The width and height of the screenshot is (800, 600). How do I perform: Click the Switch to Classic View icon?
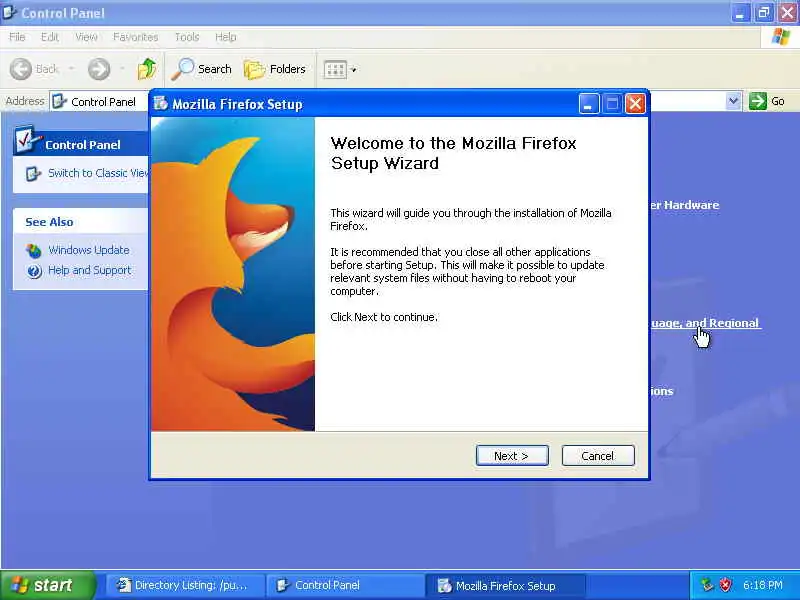click(x=33, y=173)
